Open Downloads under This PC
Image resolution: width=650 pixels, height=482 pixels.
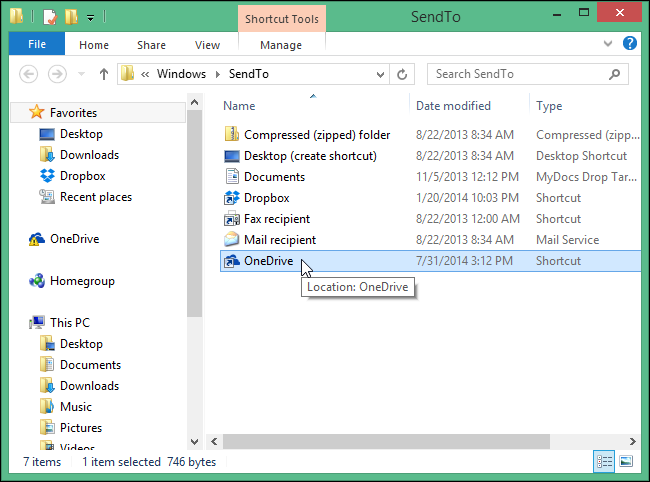pyautogui.click(x=89, y=386)
